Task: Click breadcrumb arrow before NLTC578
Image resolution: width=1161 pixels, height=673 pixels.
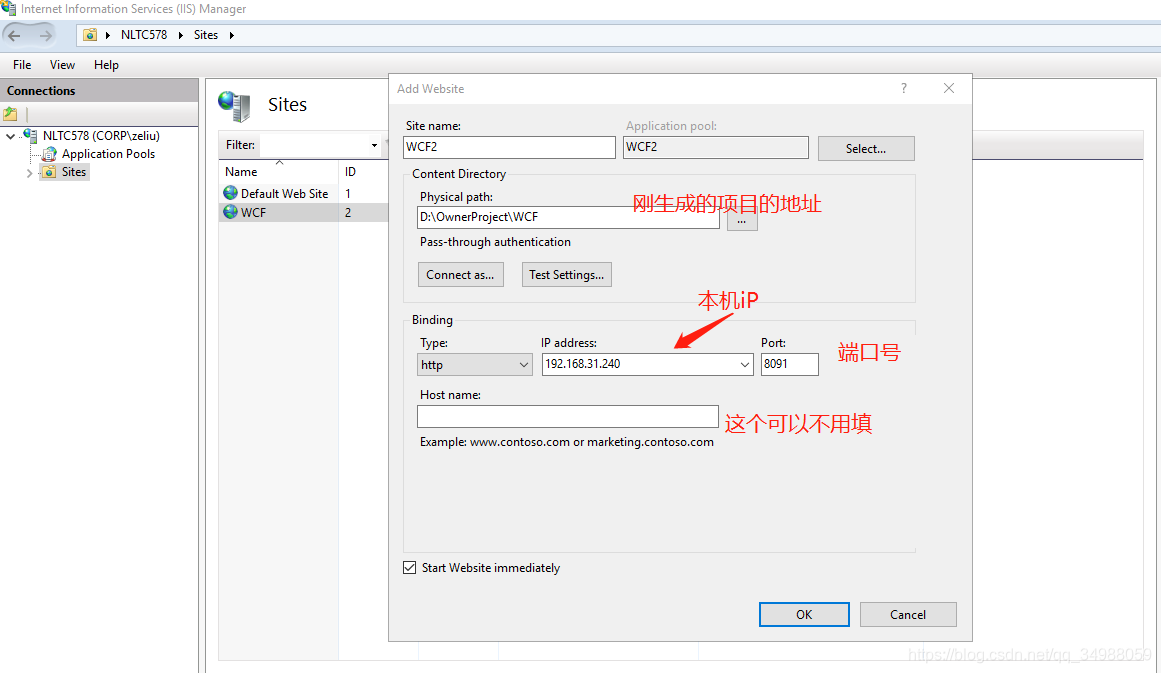Action: click(108, 35)
